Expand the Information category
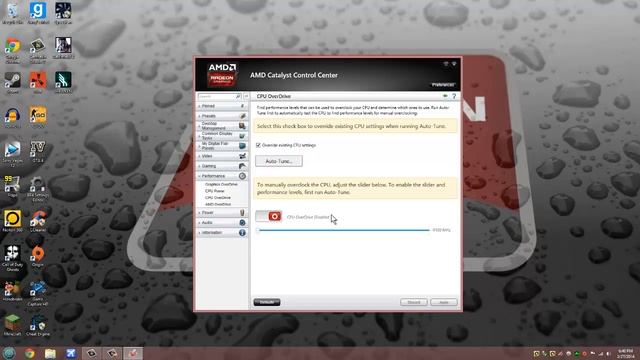The width and height of the screenshot is (640, 360). point(222,233)
